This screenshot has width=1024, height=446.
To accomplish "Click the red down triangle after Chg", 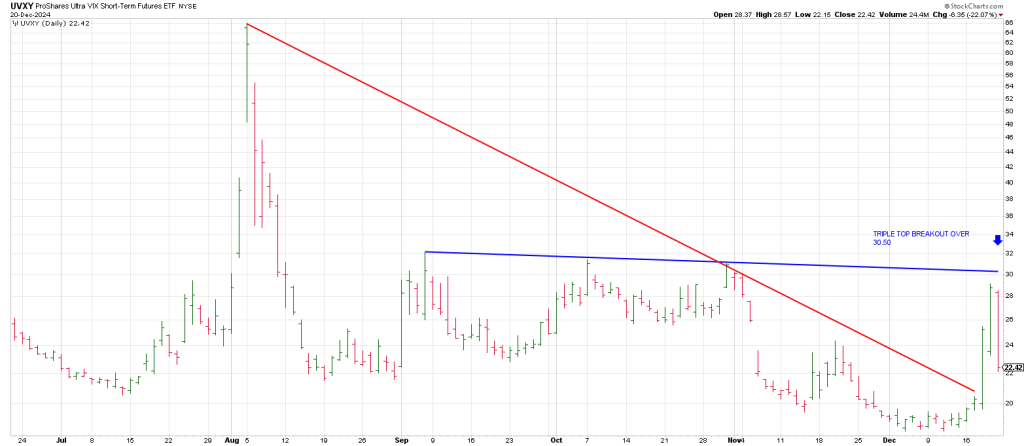I will pyautogui.click(x=1002, y=15).
